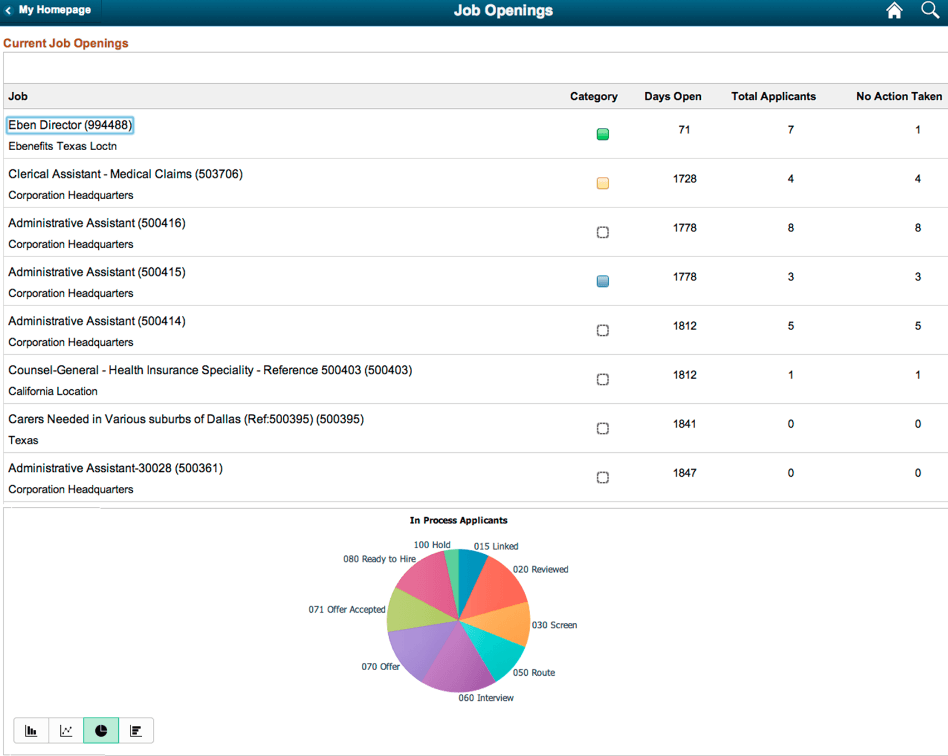The image size is (948, 756).
Task: Toggle the category checkbox for Carers Needed listing
Action: 602,428
